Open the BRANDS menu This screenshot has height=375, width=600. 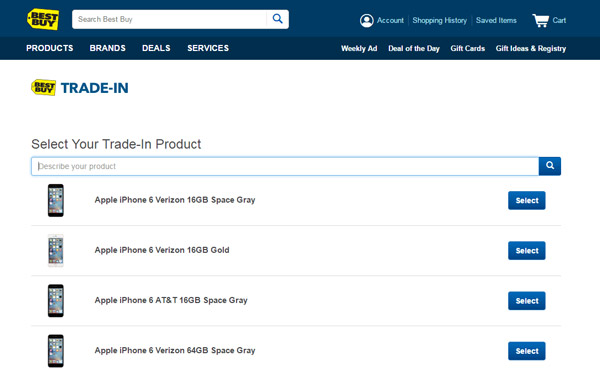[x=108, y=48]
